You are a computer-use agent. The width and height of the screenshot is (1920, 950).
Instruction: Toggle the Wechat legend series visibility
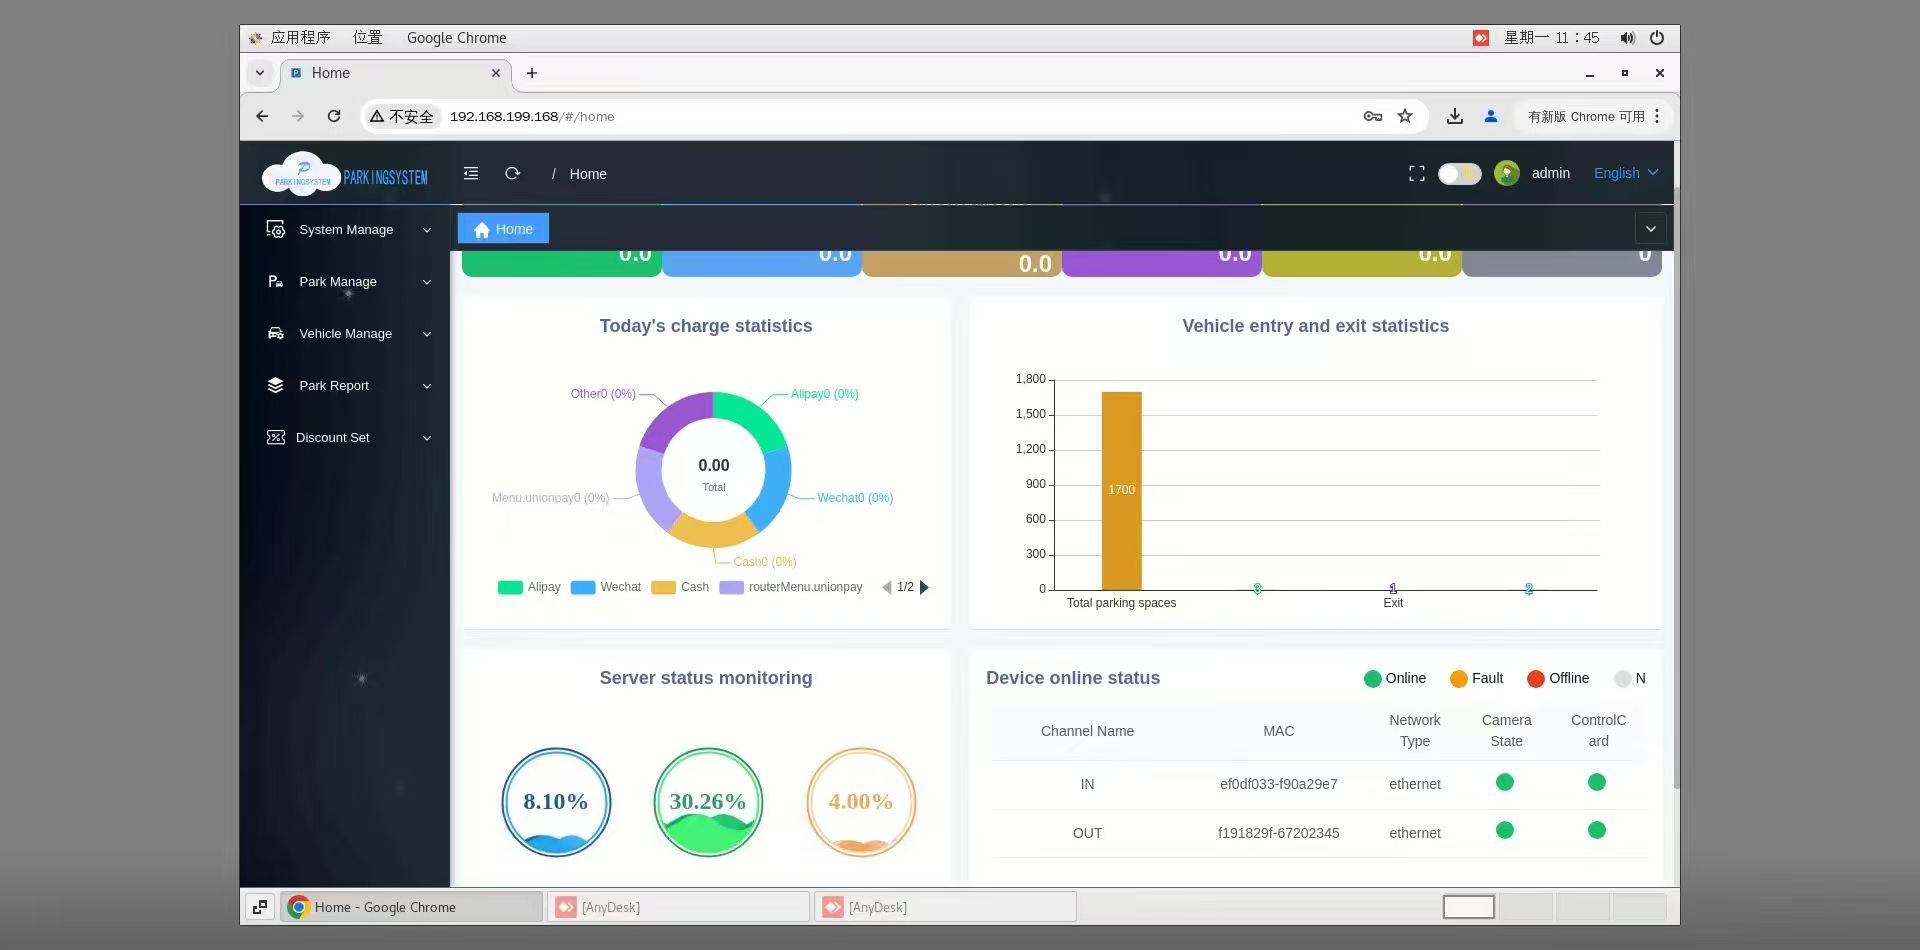[x=606, y=587]
